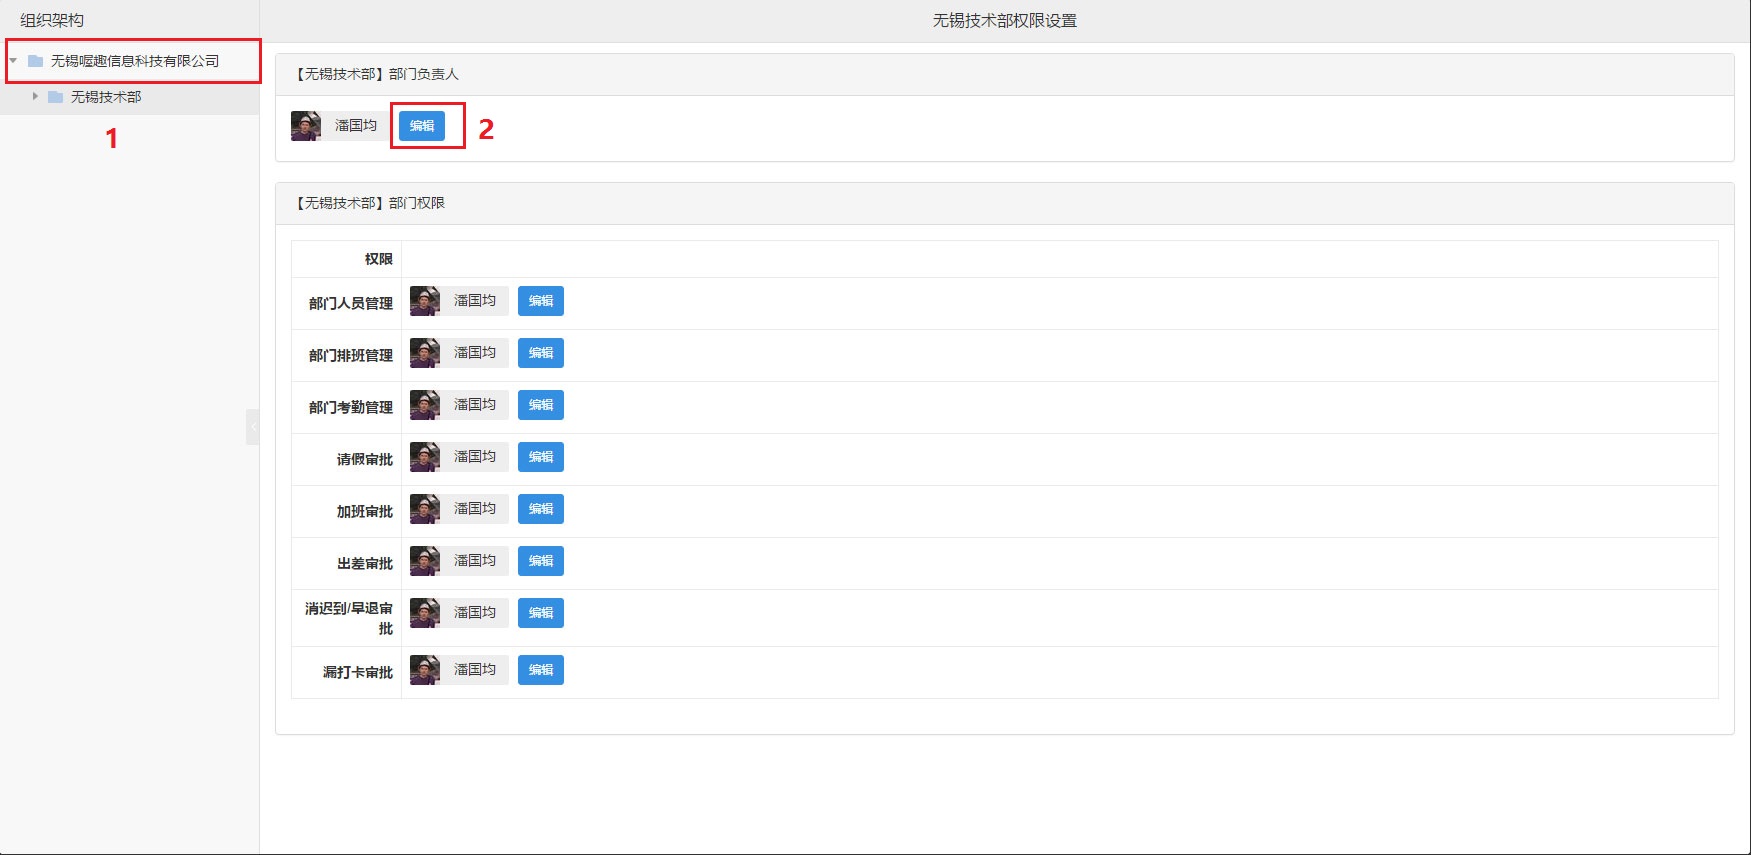This screenshot has height=855, width=1751.
Task: Select 无锡技术部 department in tree
Action: click(106, 97)
